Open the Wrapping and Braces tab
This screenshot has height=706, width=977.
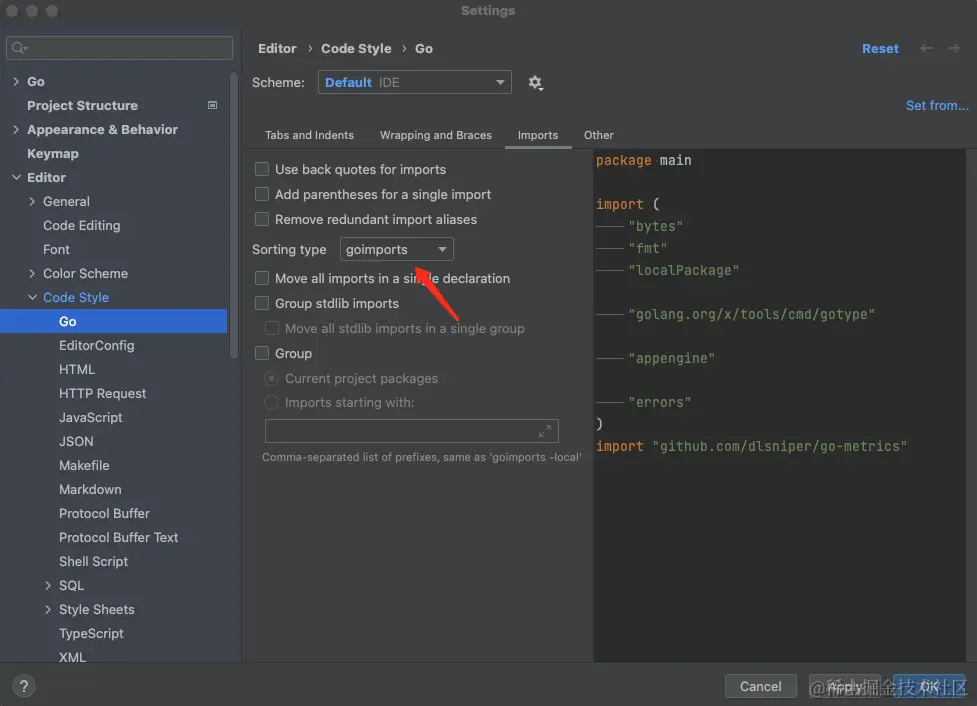click(435, 135)
